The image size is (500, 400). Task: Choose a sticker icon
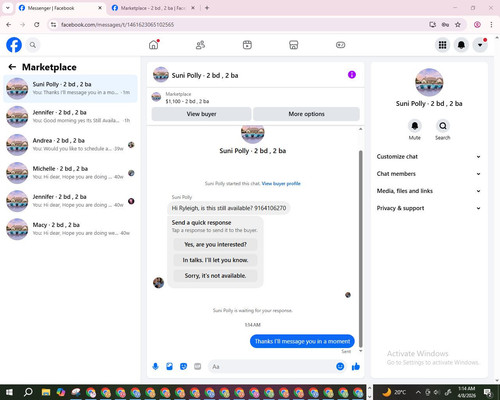click(183, 367)
